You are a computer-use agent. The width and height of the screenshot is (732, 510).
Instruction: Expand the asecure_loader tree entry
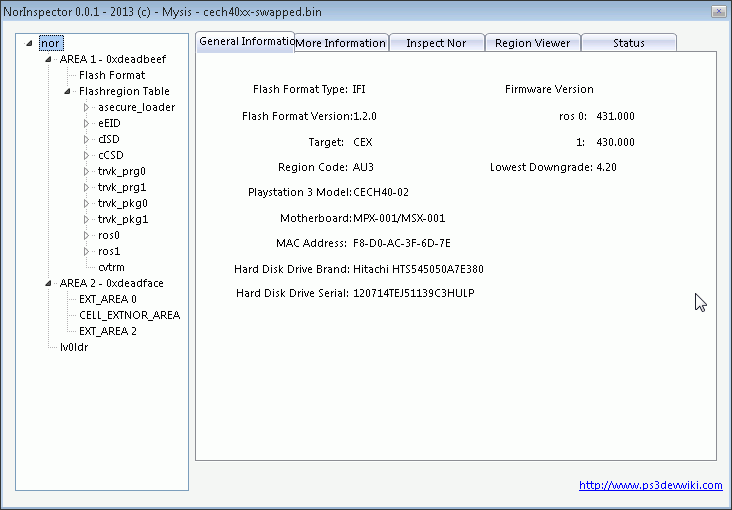coord(87,107)
